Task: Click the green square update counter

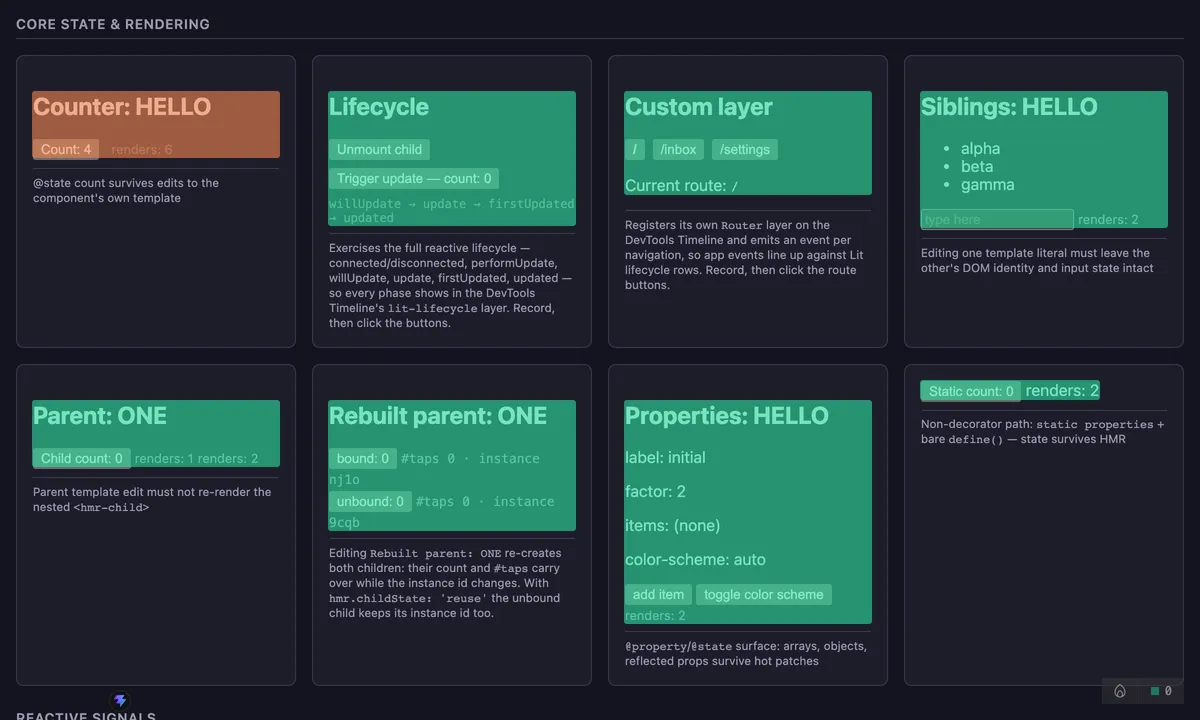Action: click(x=1161, y=691)
